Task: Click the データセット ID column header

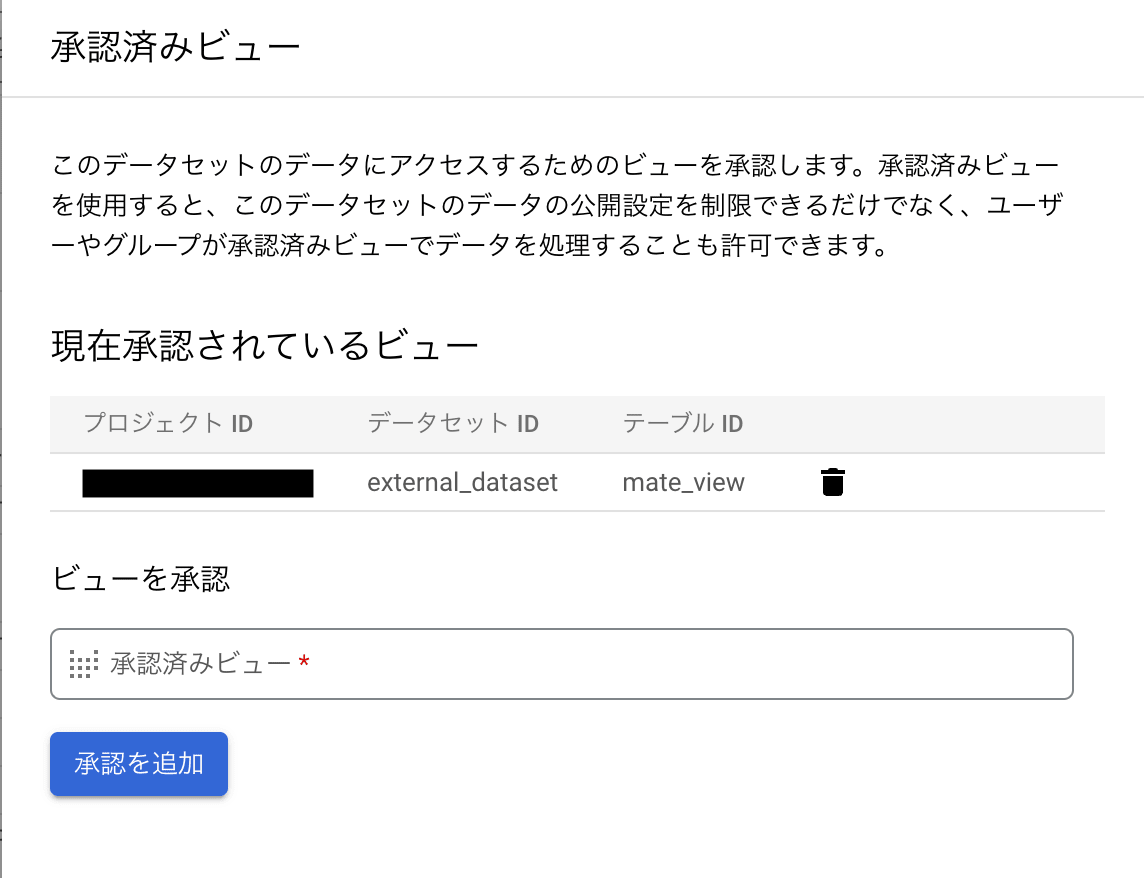Action: tap(451, 423)
